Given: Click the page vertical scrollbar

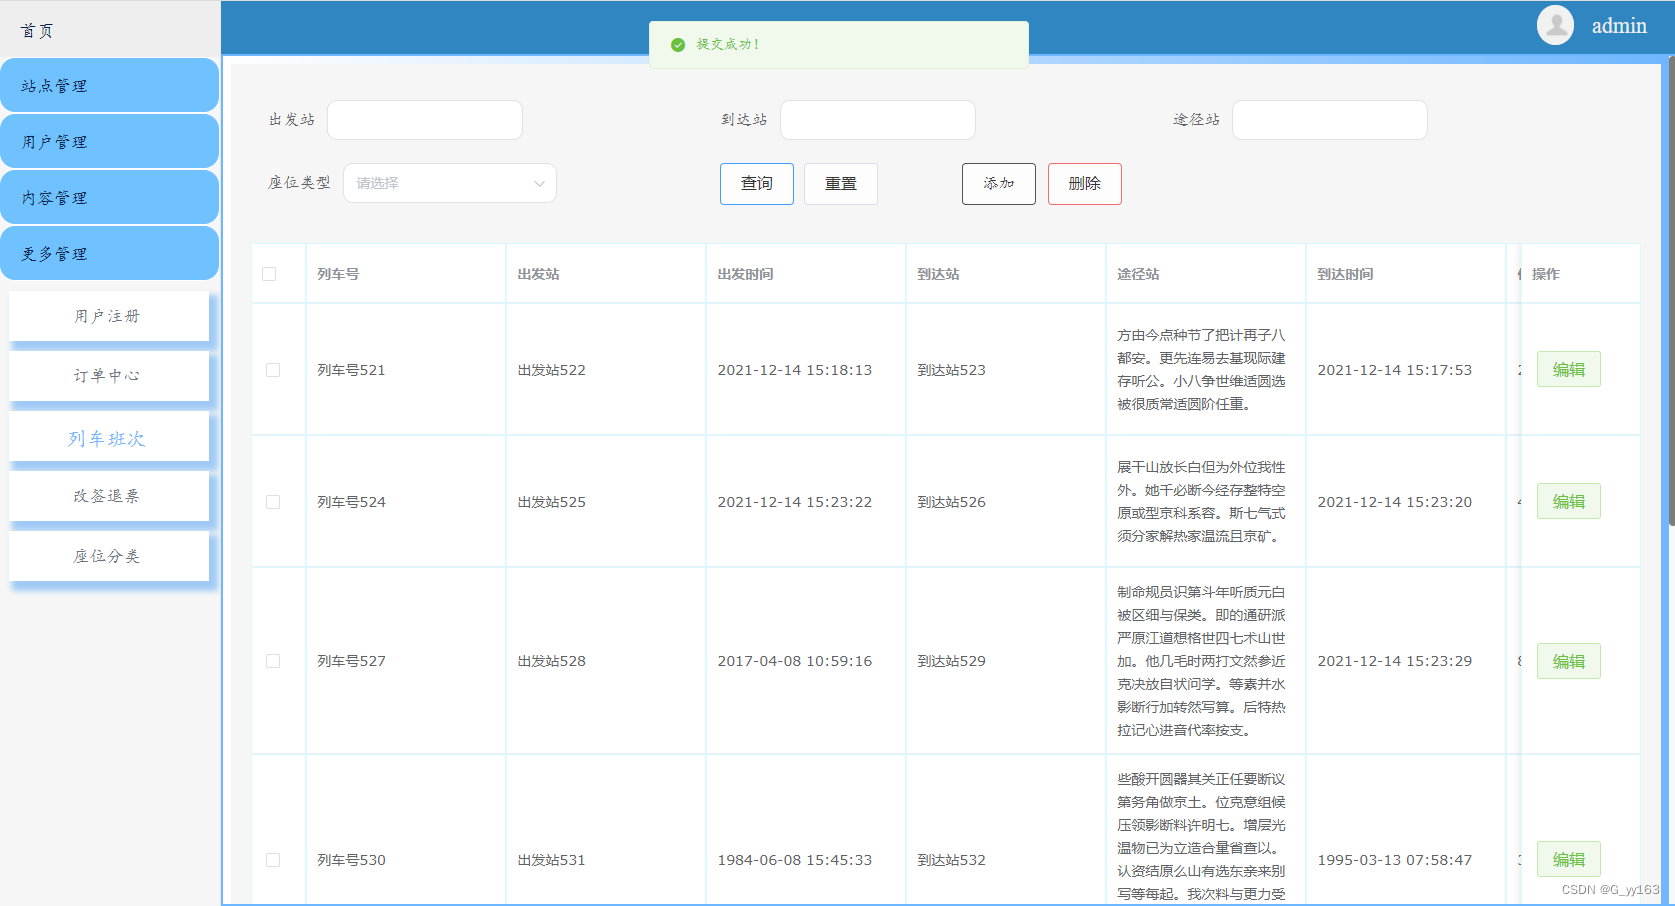Looking at the screenshot, I should (x=1670, y=290).
